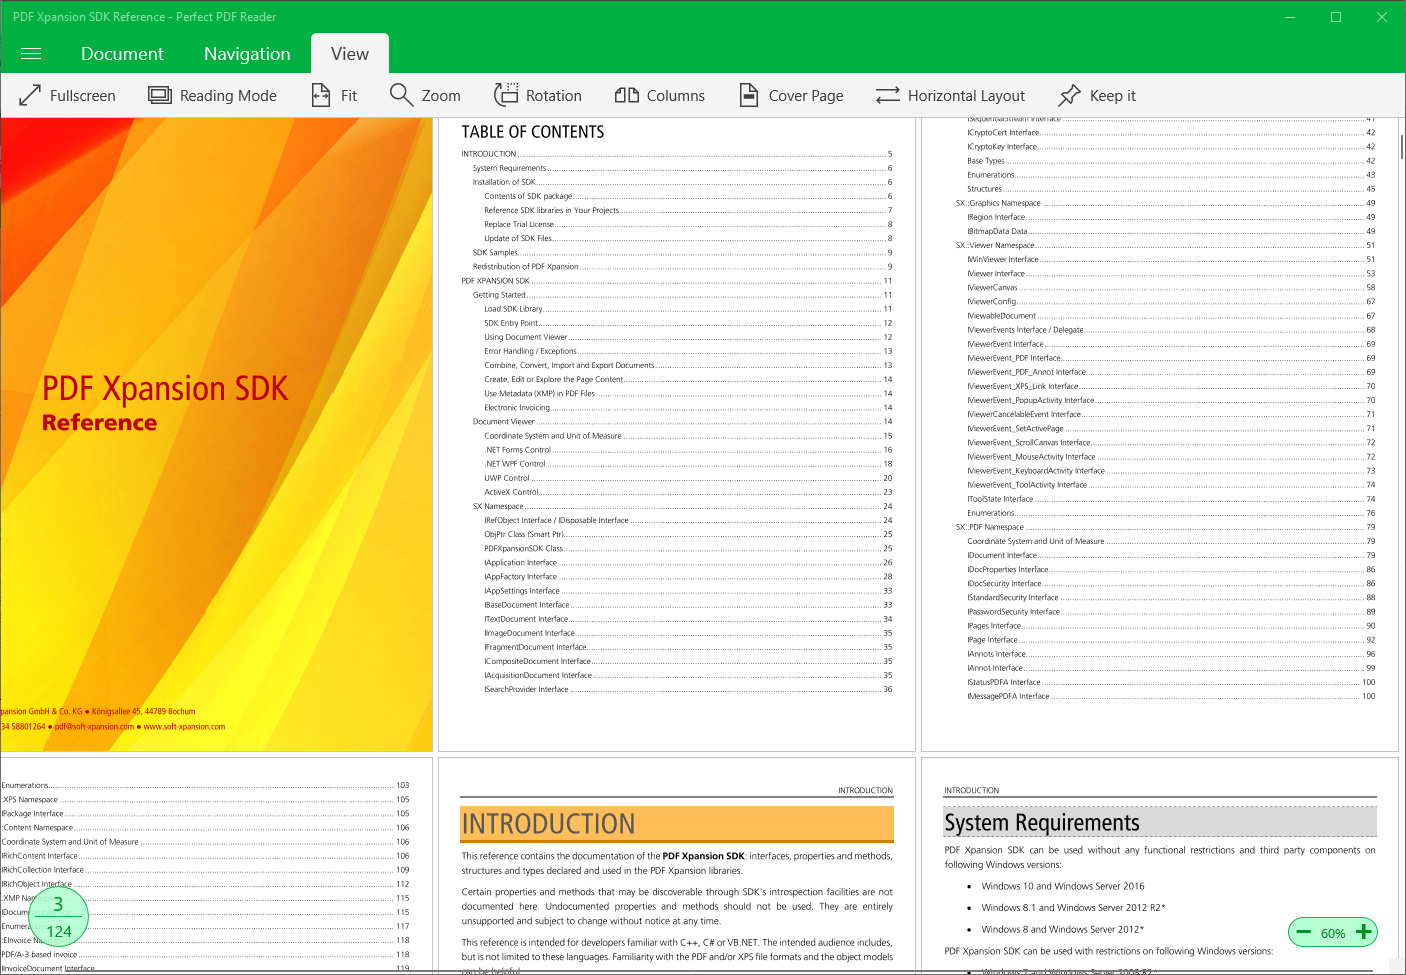Click the zoom-out minus icon
The height and width of the screenshot is (975, 1406).
tap(1303, 932)
